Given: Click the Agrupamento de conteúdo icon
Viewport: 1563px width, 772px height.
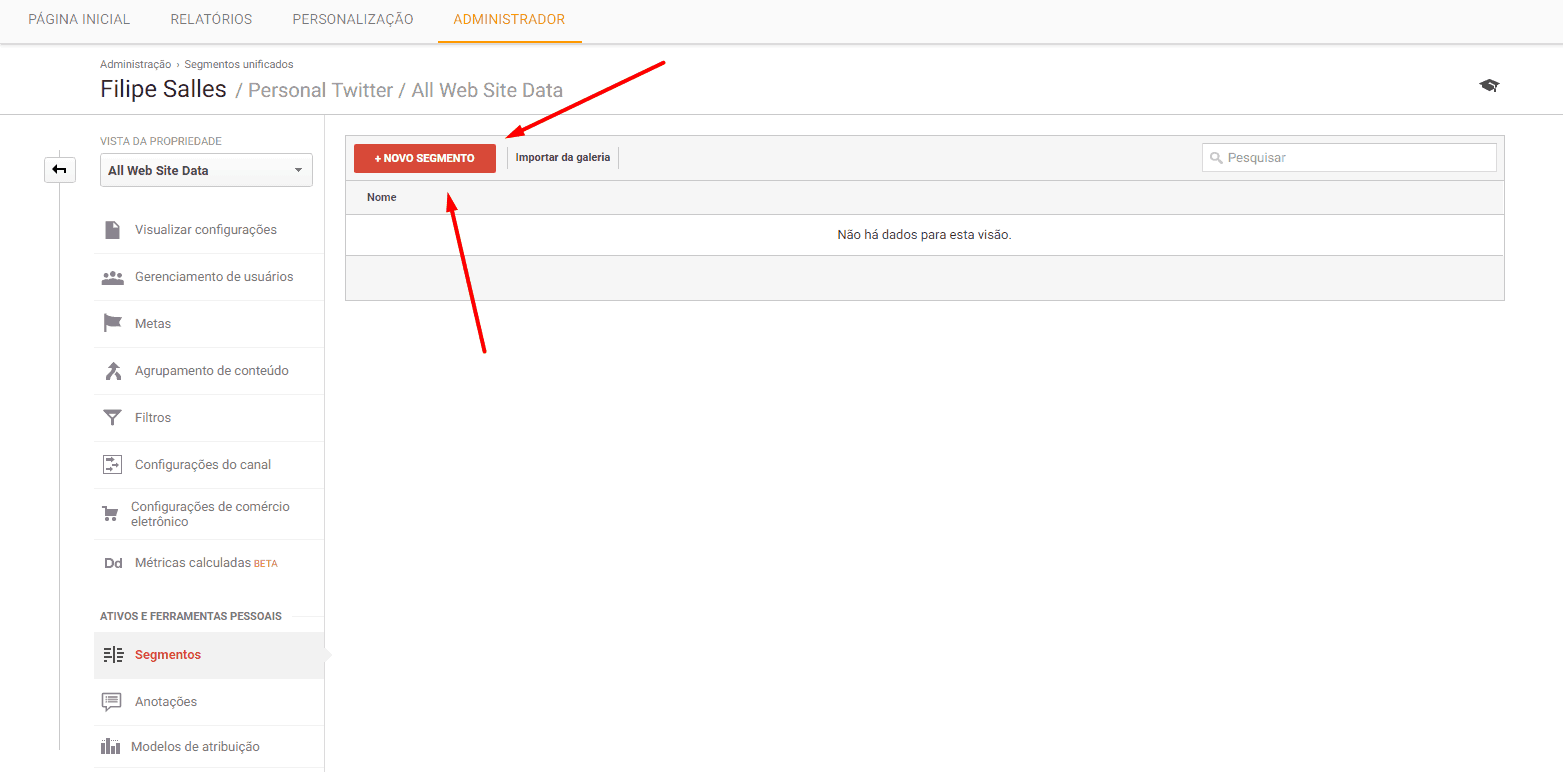Looking at the screenshot, I should 113,371.
